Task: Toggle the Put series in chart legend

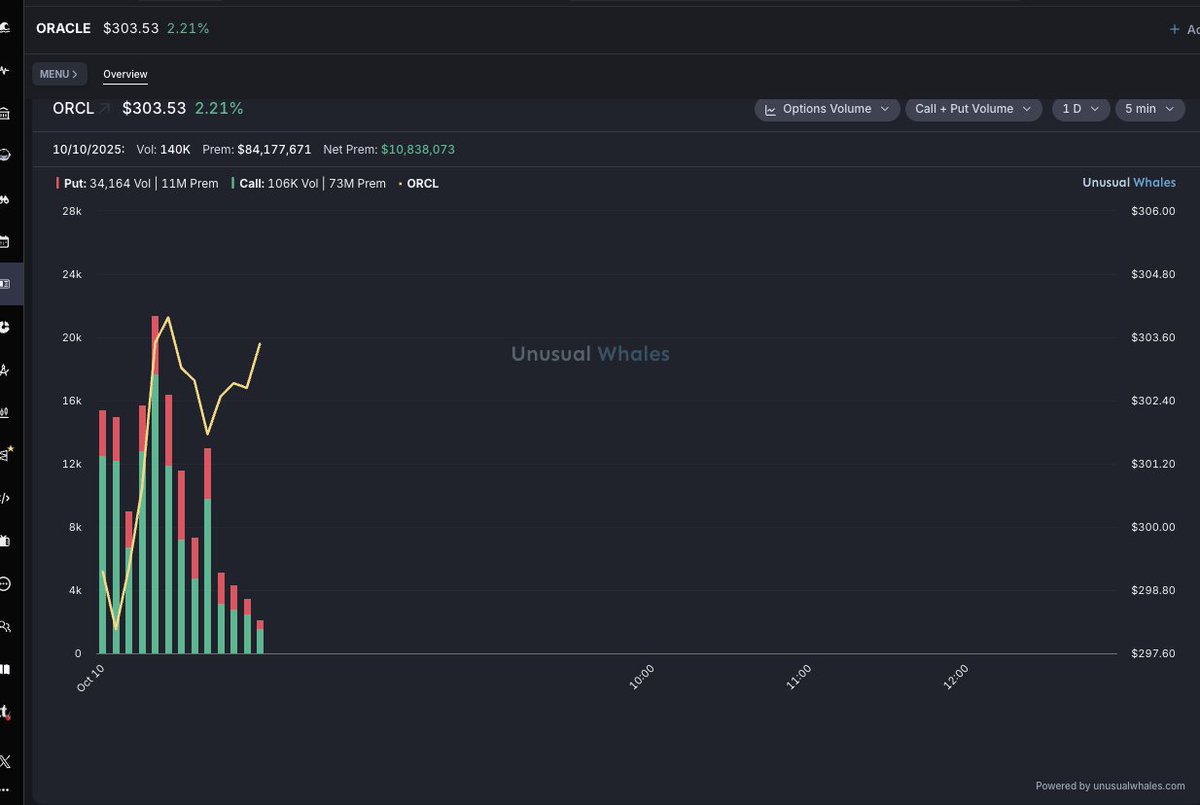Action: coord(136,184)
